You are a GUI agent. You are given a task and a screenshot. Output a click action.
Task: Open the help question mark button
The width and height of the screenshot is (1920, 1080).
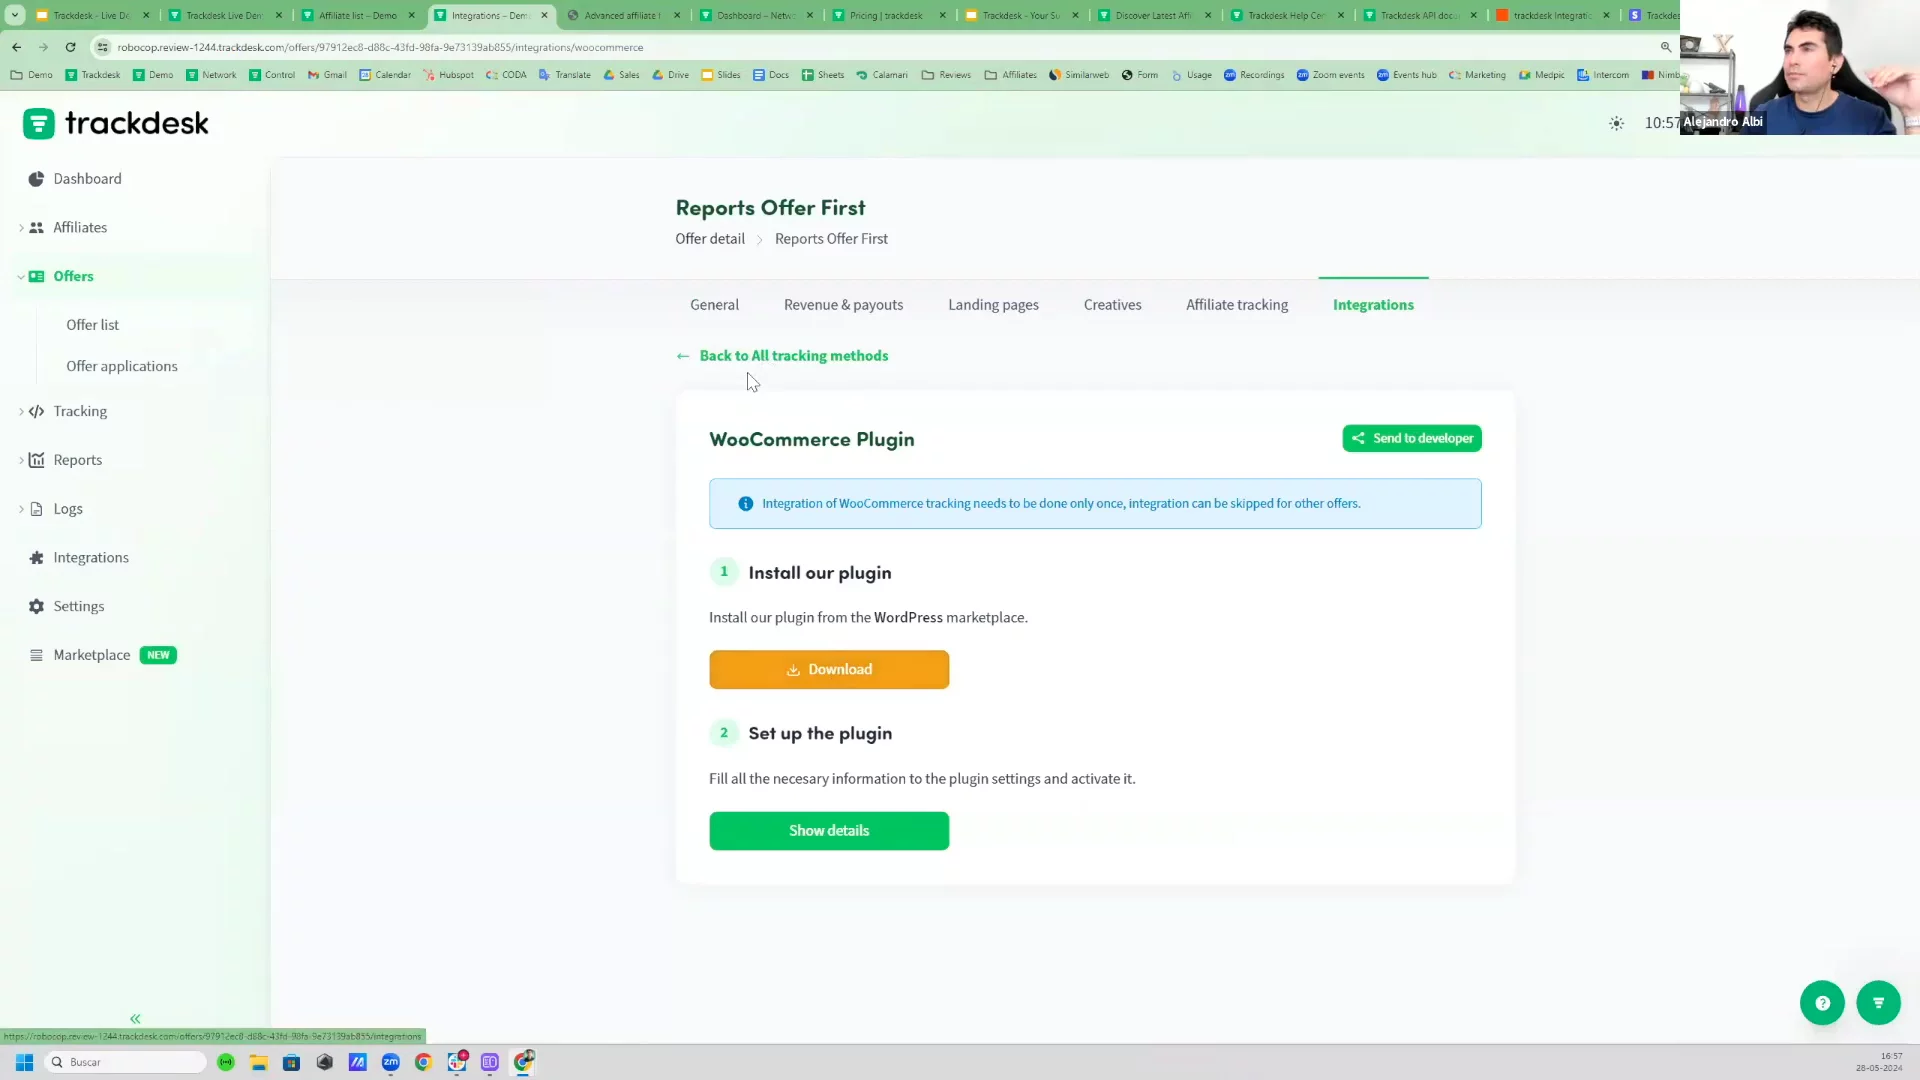1822,1003
